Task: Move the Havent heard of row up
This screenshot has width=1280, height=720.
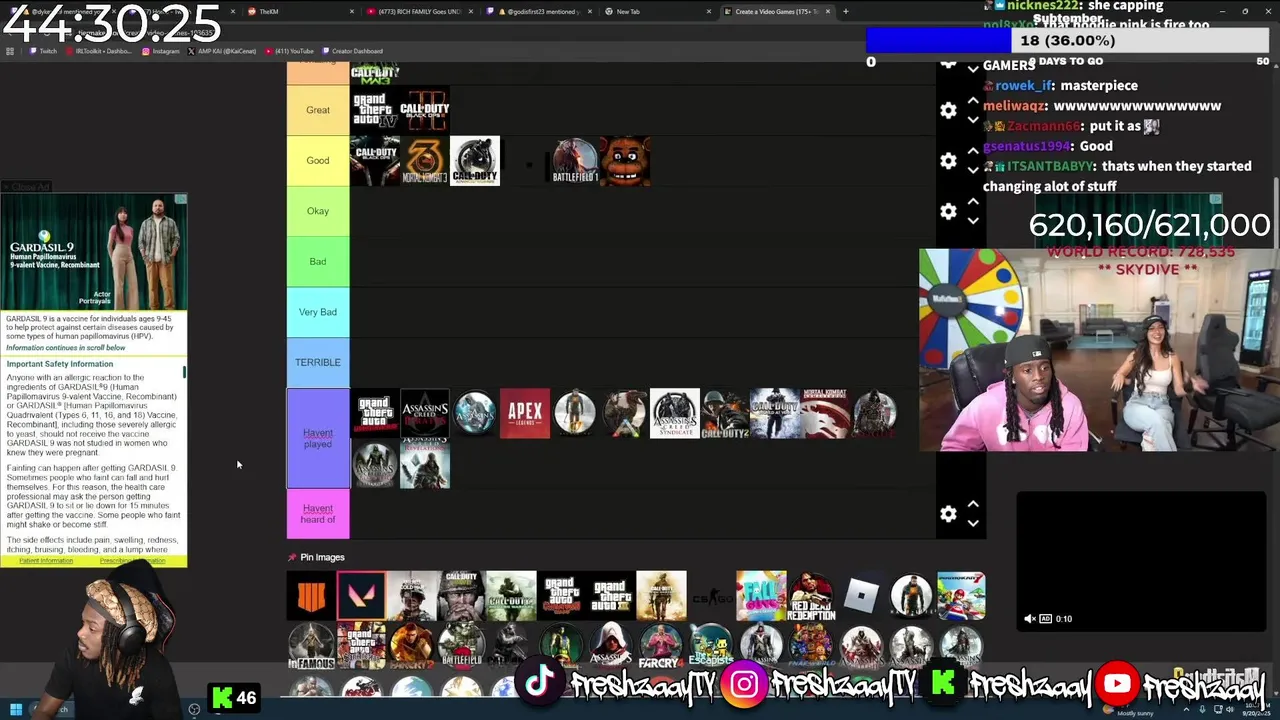Action: pyautogui.click(x=973, y=504)
